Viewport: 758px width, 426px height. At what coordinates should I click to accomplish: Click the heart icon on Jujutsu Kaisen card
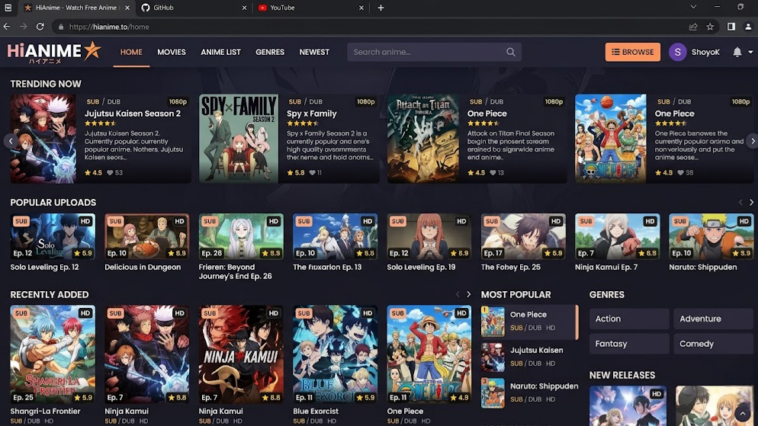[x=110, y=173]
